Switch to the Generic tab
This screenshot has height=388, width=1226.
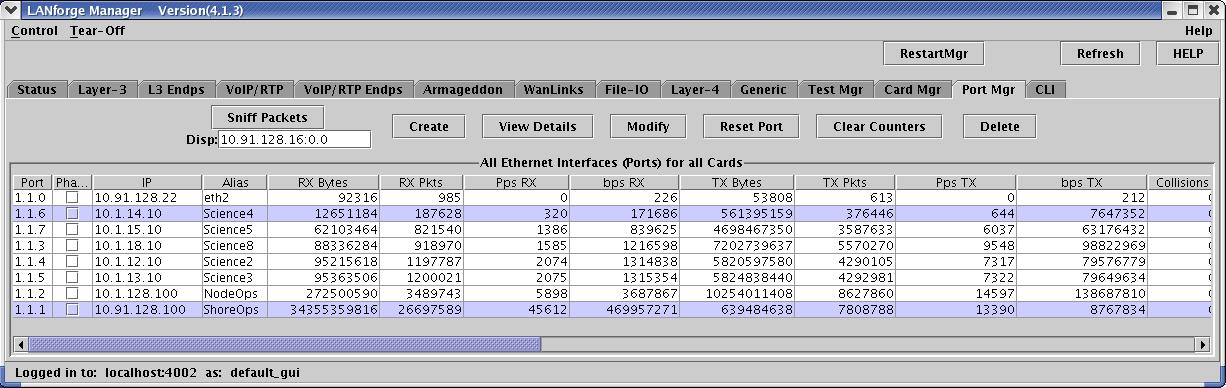click(764, 90)
